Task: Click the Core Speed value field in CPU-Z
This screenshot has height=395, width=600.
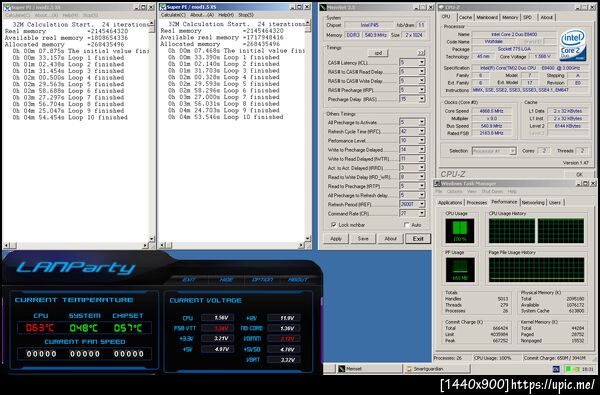Action: click(491, 111)
